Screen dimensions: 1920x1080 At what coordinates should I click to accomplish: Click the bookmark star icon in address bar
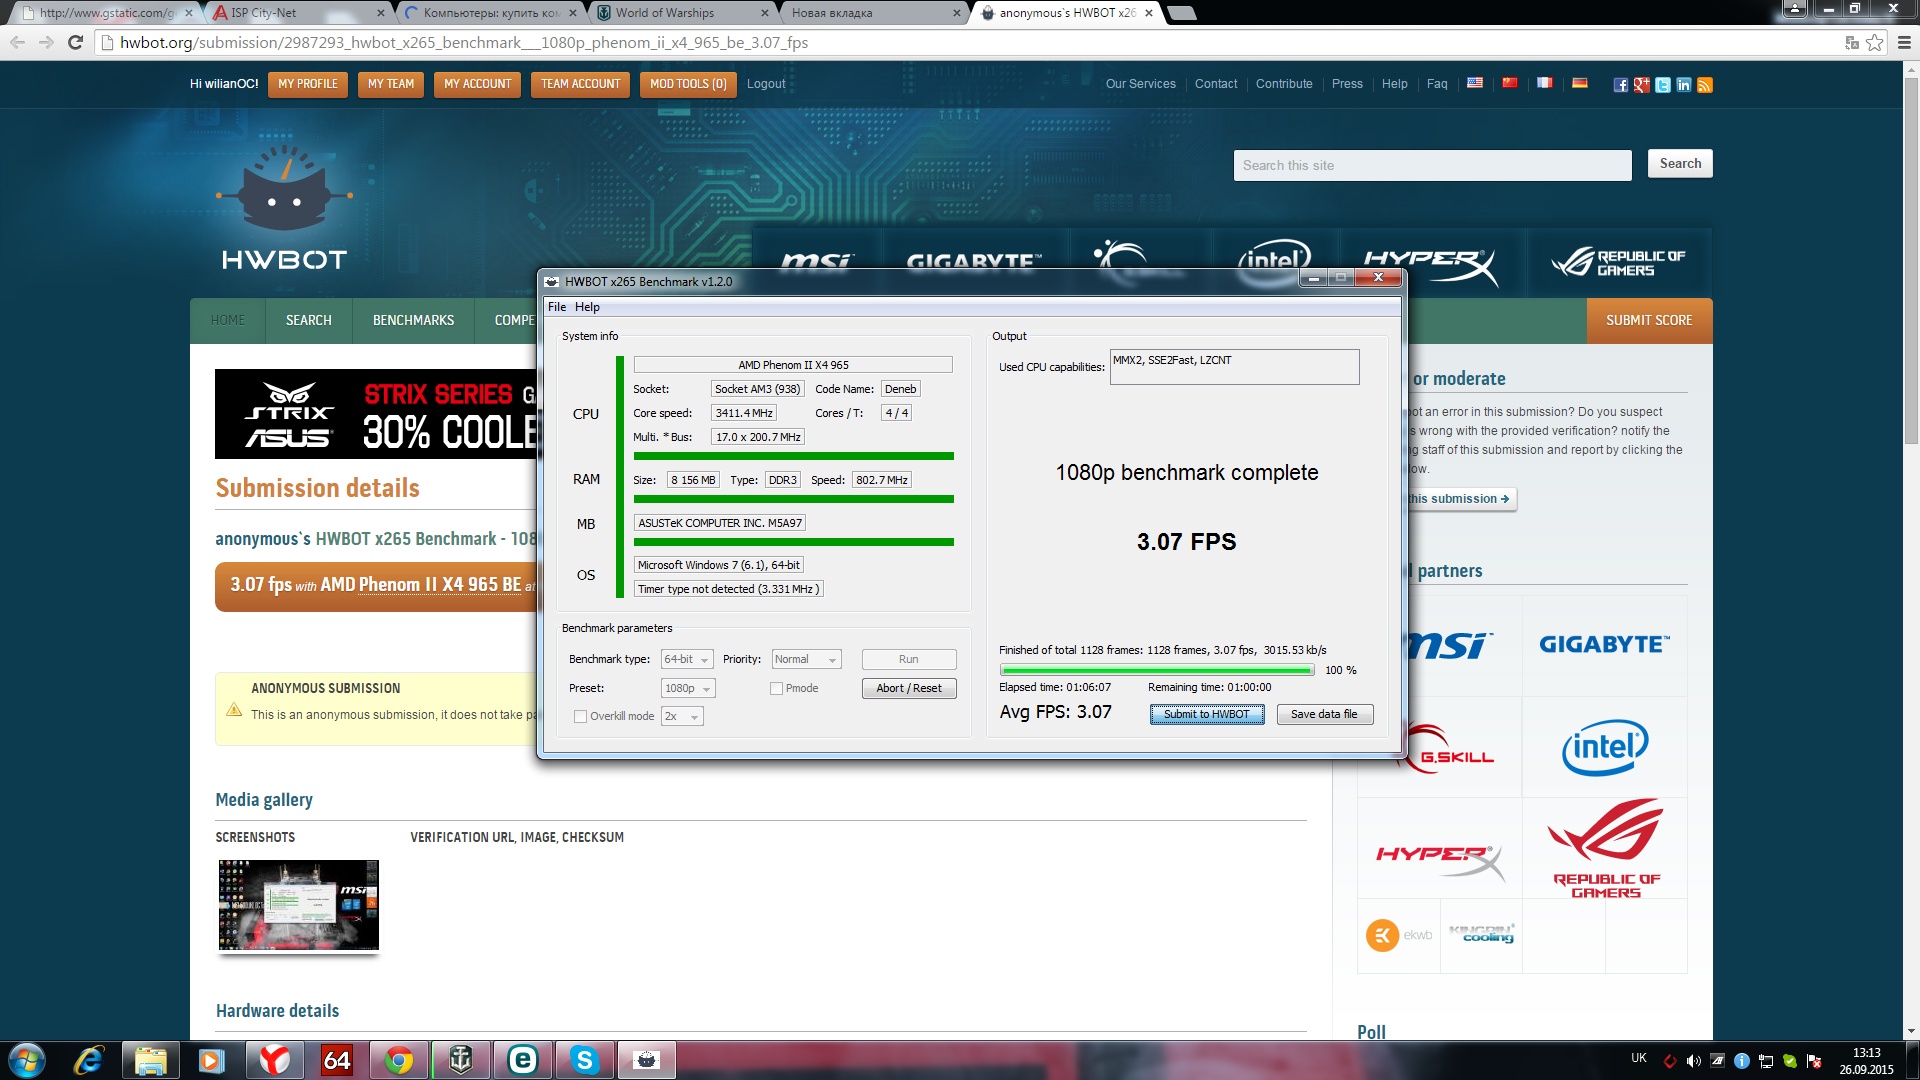tap(1875, 42)
